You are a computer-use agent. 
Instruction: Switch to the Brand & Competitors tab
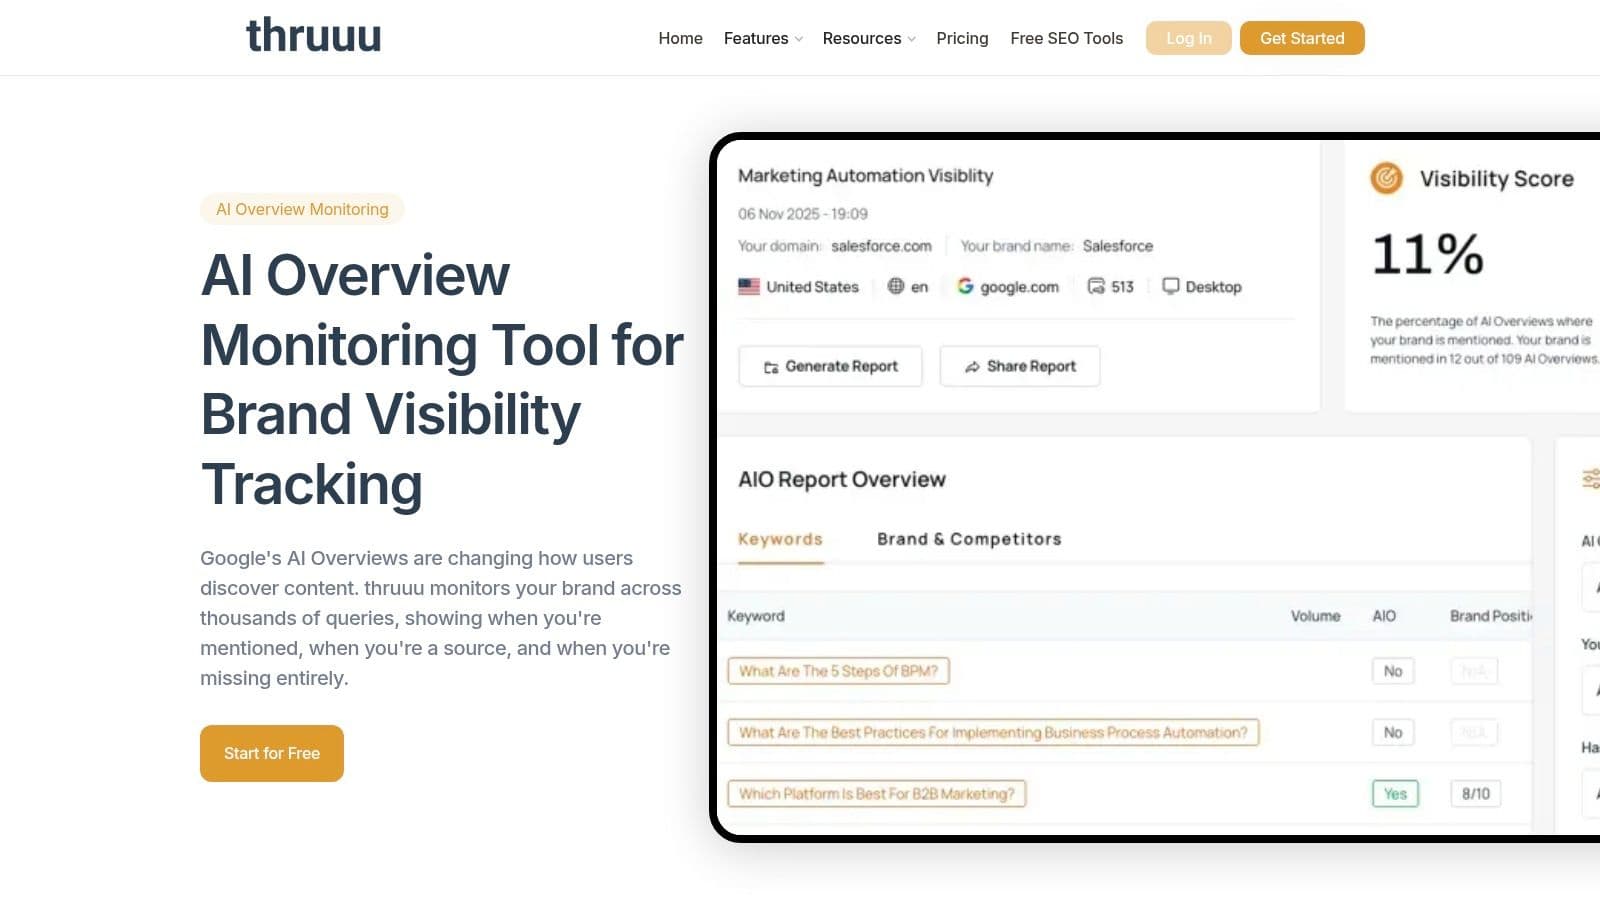pos(968,539)
